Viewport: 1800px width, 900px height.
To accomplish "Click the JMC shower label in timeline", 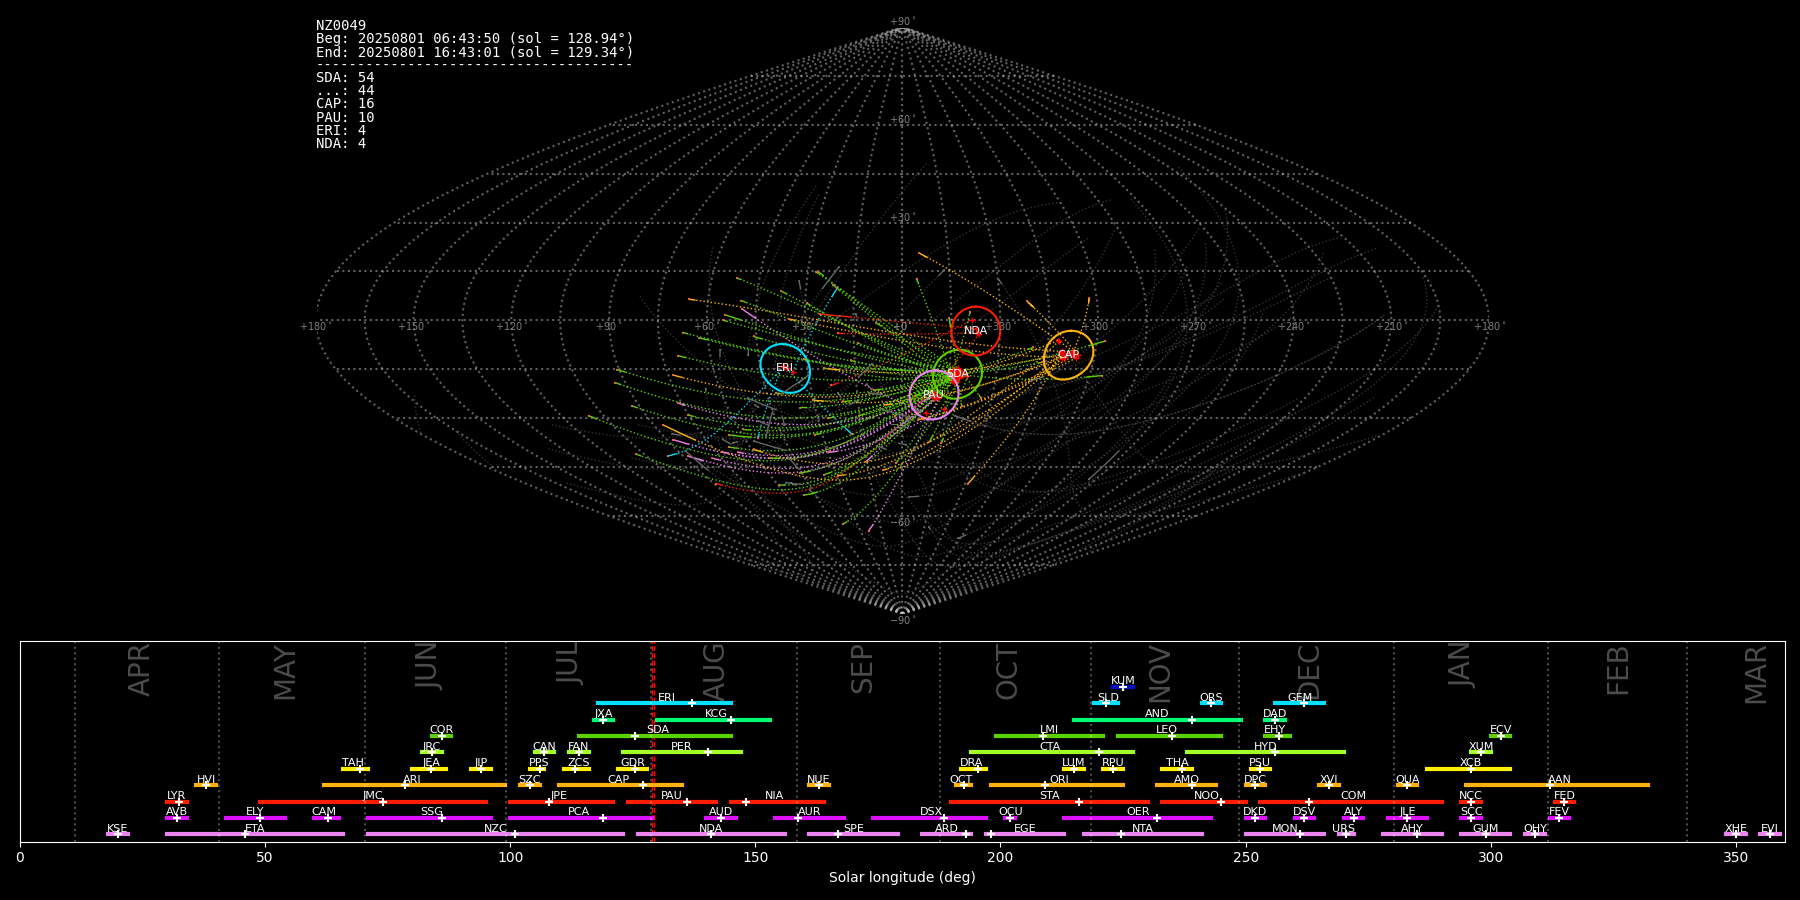I will (x=373, y=796).
